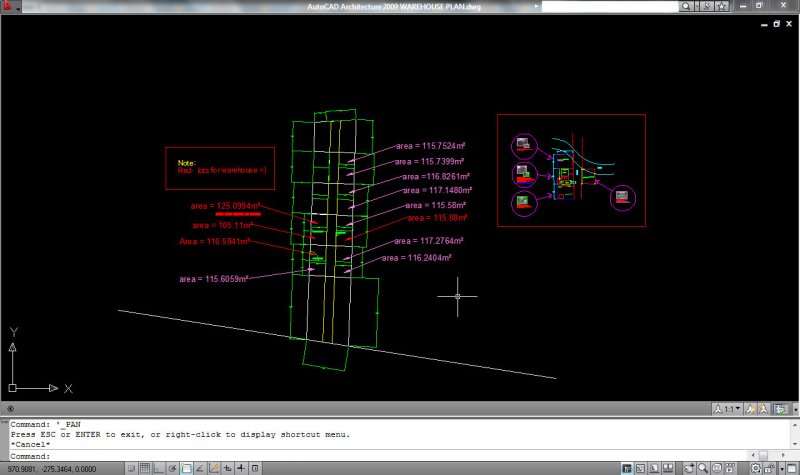Image resolution: width=800 pixels, height=475 pixels.
Task: Toggle Object Snap Tracking in status bar
Action: (200, 468)
